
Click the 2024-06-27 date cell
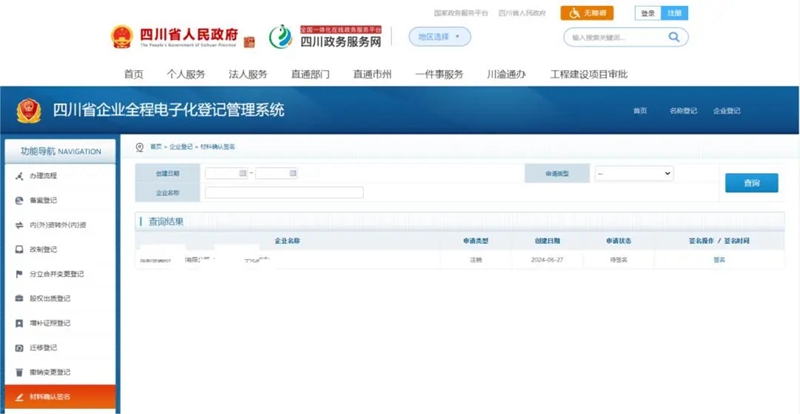pyautogui.click(x=547, y=260)
